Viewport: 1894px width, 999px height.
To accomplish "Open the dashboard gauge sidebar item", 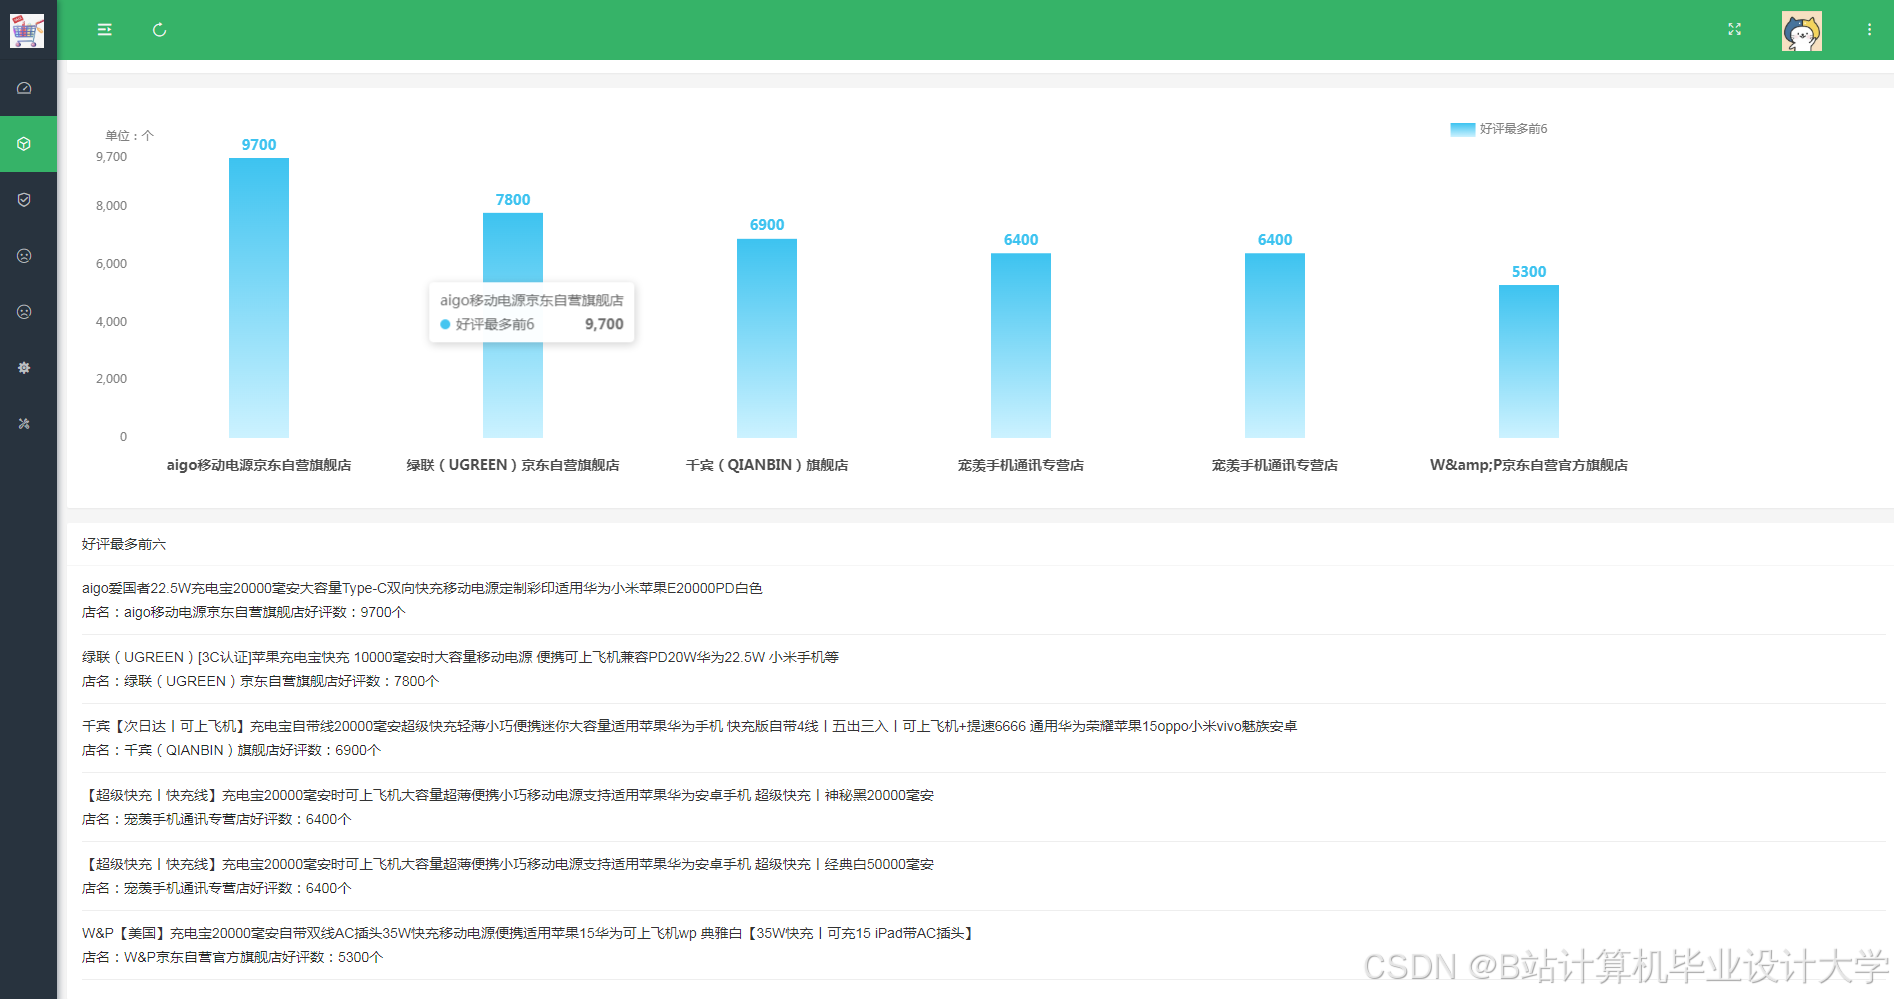I will coord(24,88).
